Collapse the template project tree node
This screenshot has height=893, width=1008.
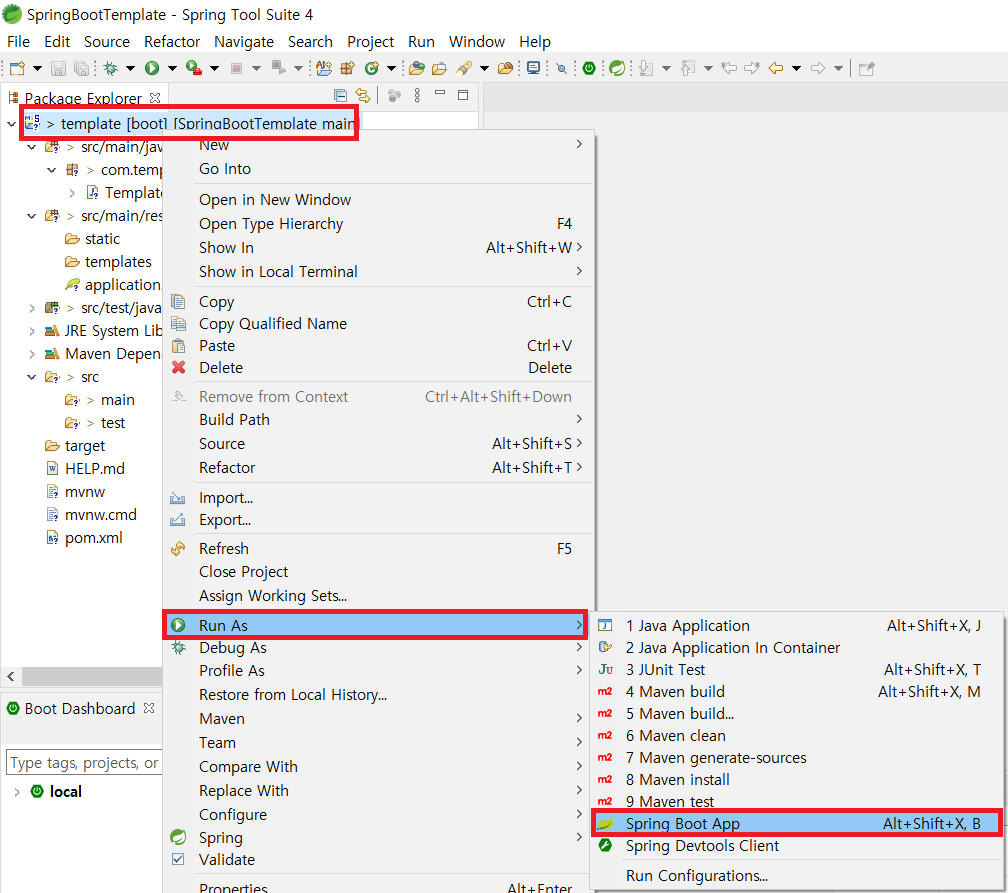[x=12, y=123]
